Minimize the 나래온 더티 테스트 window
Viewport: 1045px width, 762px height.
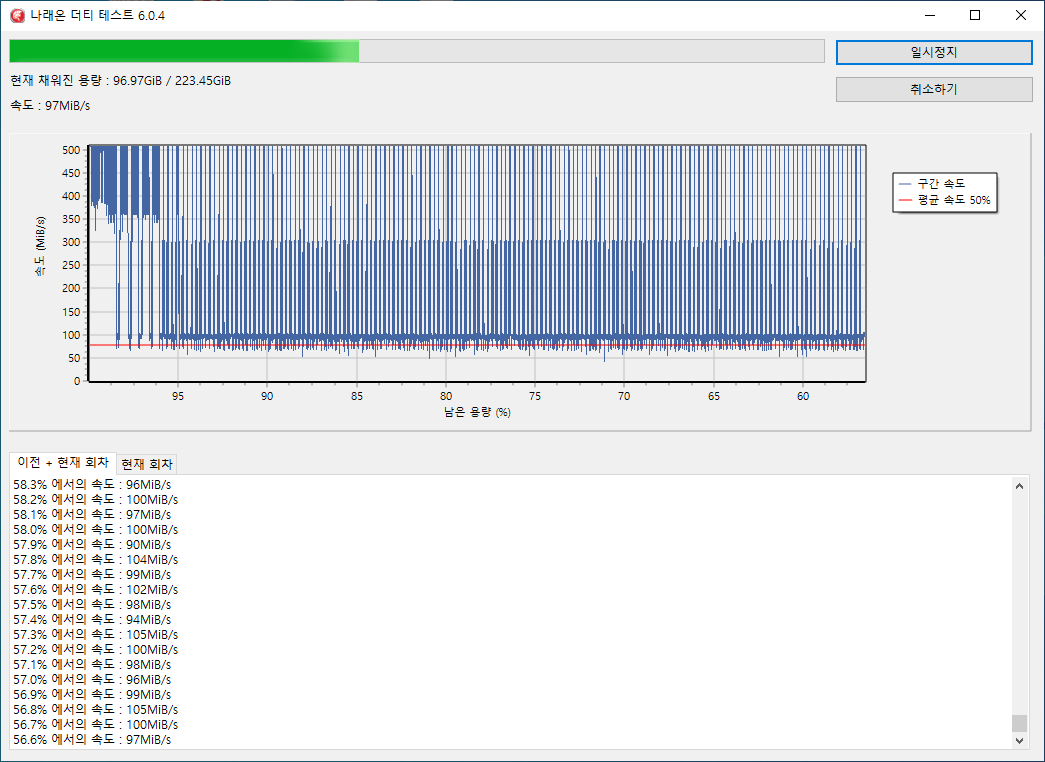929,15
